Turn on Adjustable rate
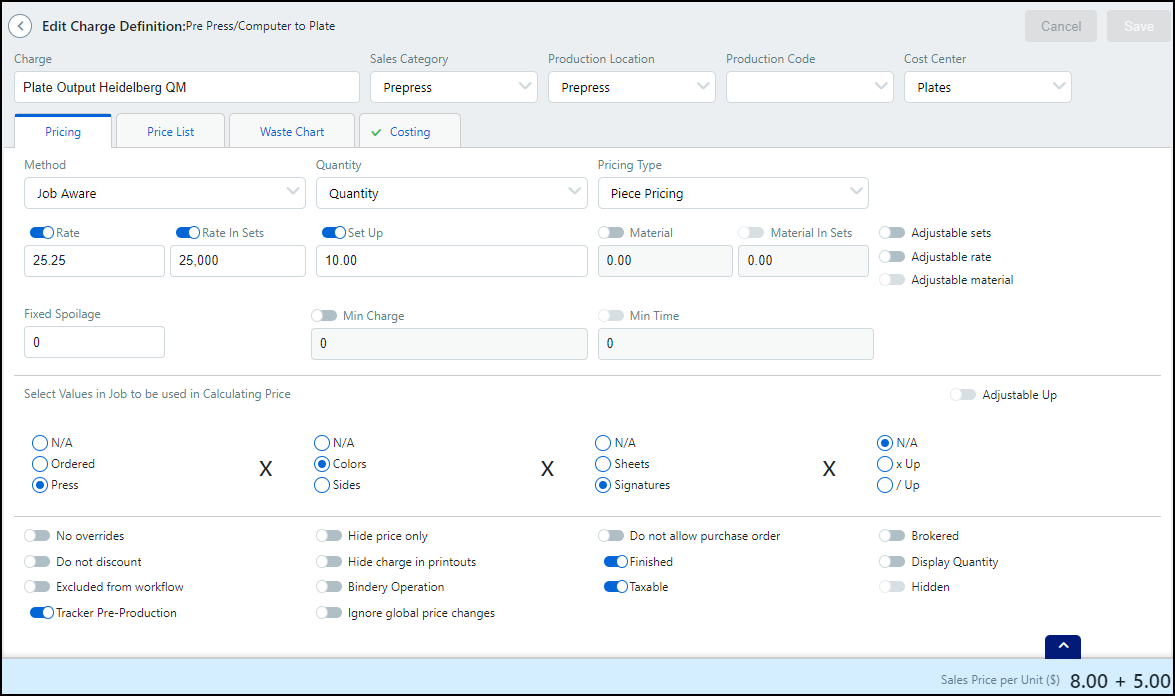Image resolution: width=1175 pixels, height=696 pixels. 892,257
